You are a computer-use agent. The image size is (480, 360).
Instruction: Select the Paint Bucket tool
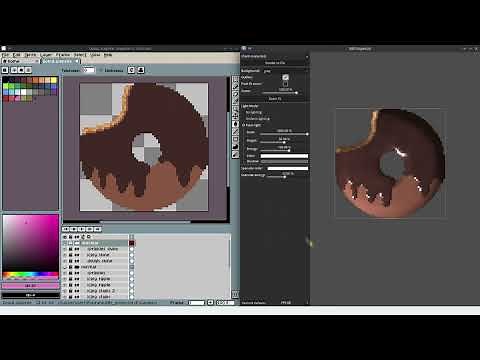tap(235, 124)
